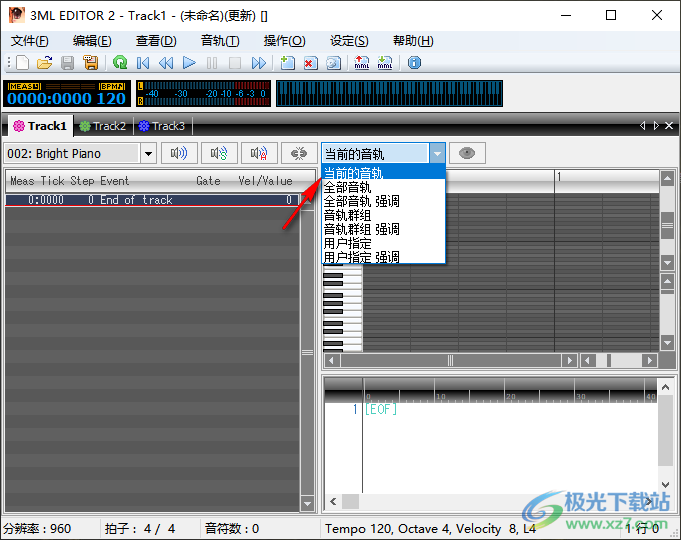This screenshot has width=681, height=540.
Task: Toggle solo with the speaker S button
Action: coord(219,153)
